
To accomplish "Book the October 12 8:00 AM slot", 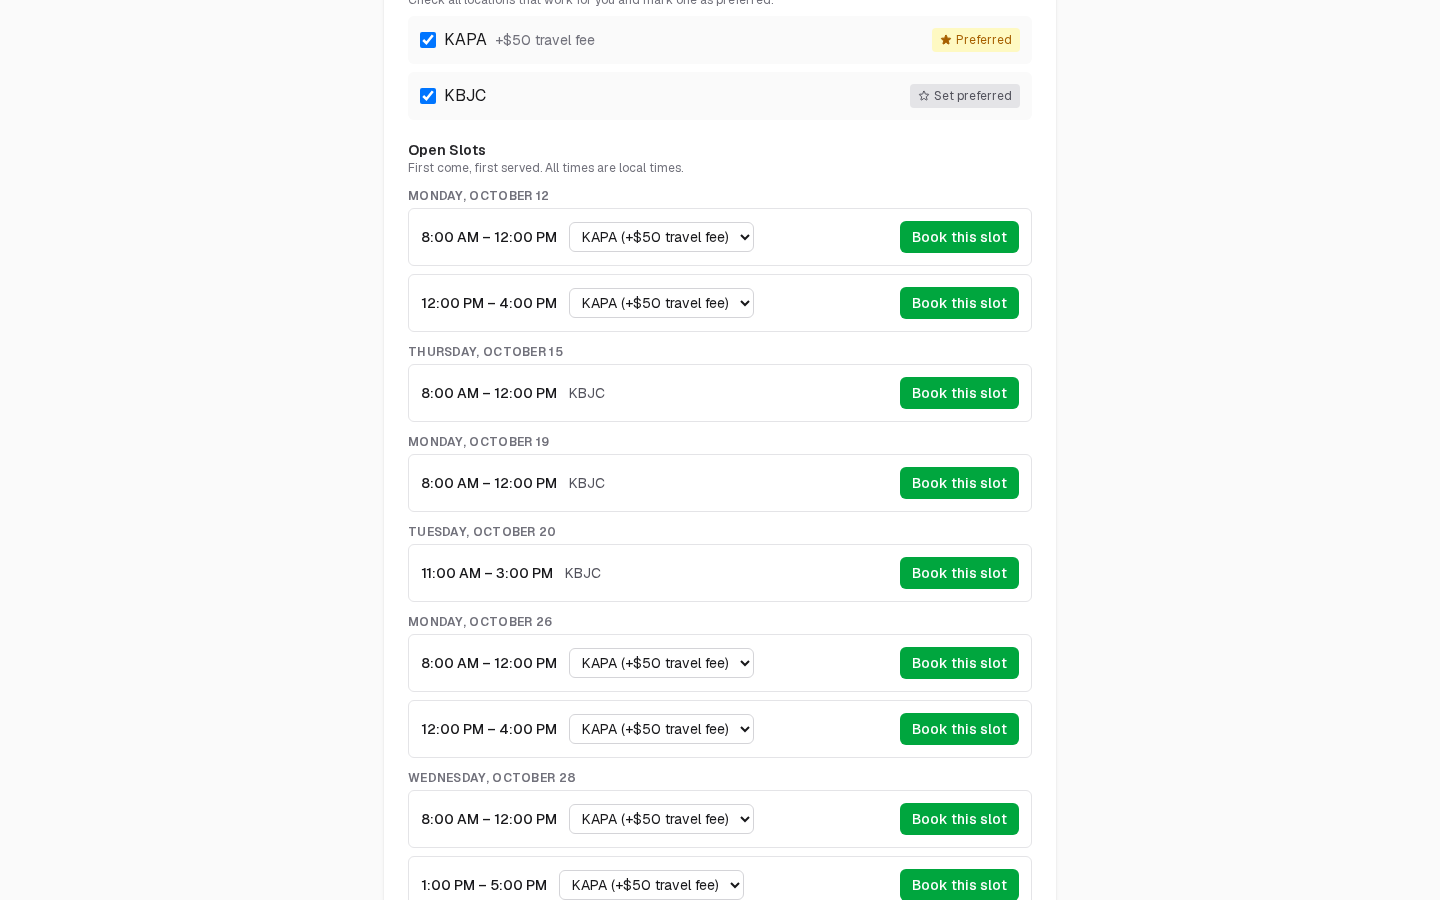I will tap(959, 237).
